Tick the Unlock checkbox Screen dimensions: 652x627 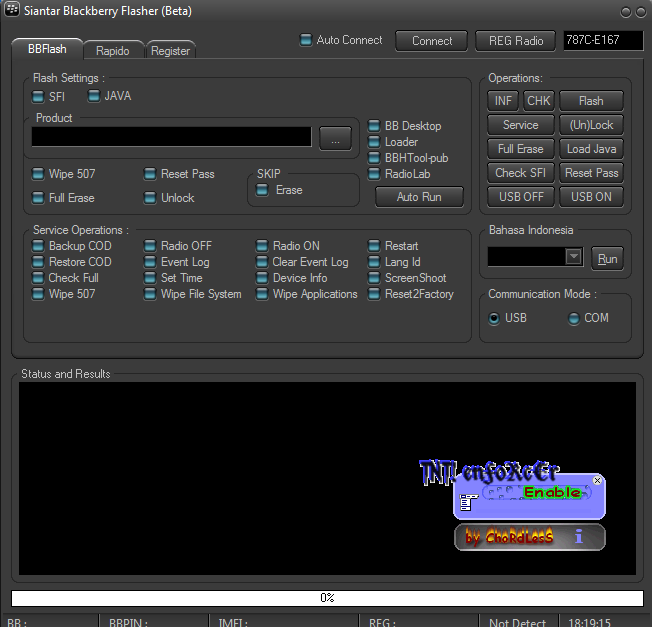(x=150, y=198)
